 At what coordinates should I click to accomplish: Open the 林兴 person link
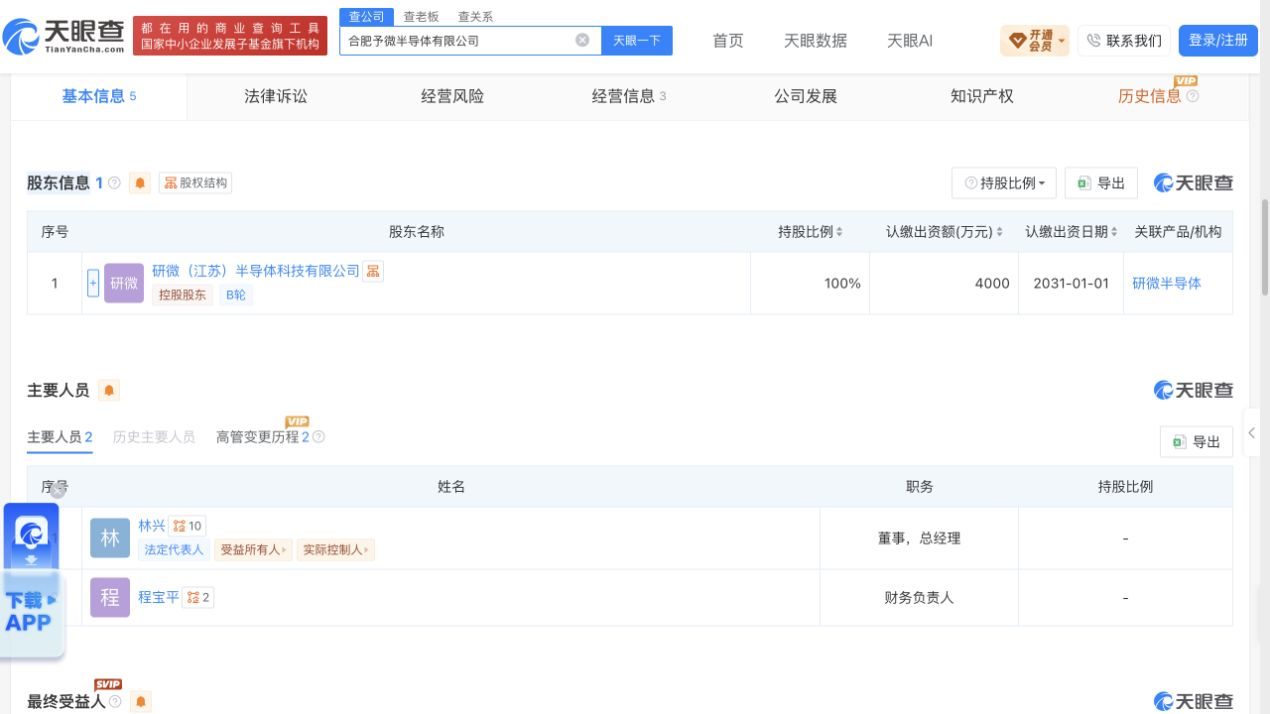point(152,526)
